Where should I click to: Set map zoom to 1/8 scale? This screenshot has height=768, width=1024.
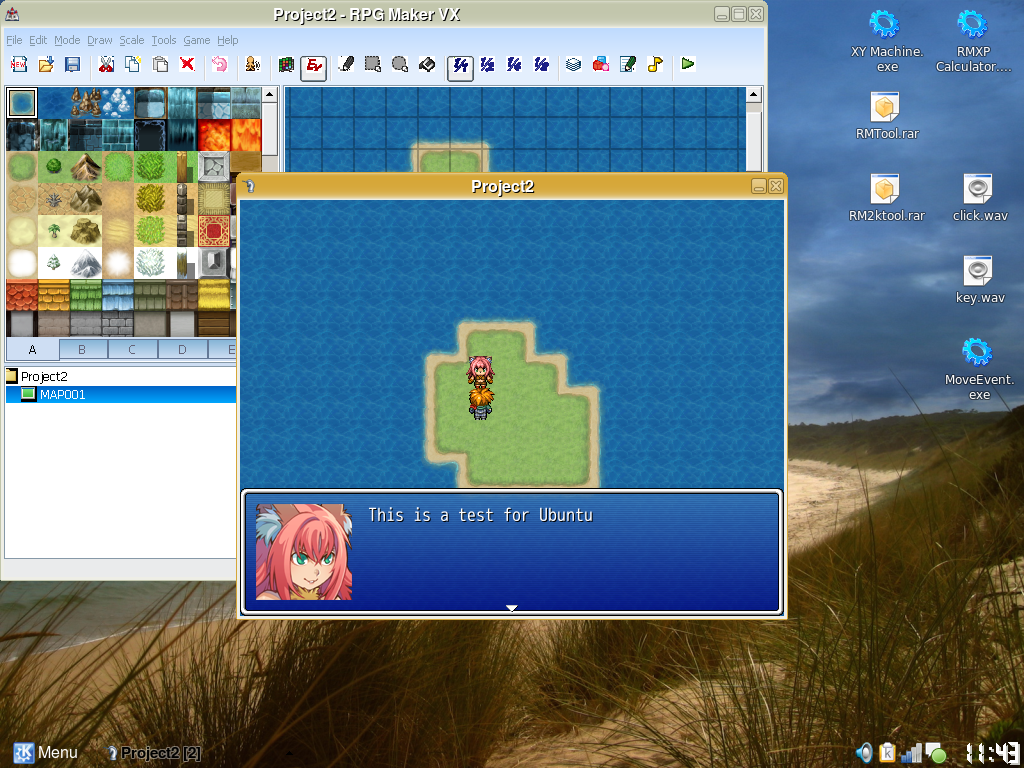[x=541, y=64]
